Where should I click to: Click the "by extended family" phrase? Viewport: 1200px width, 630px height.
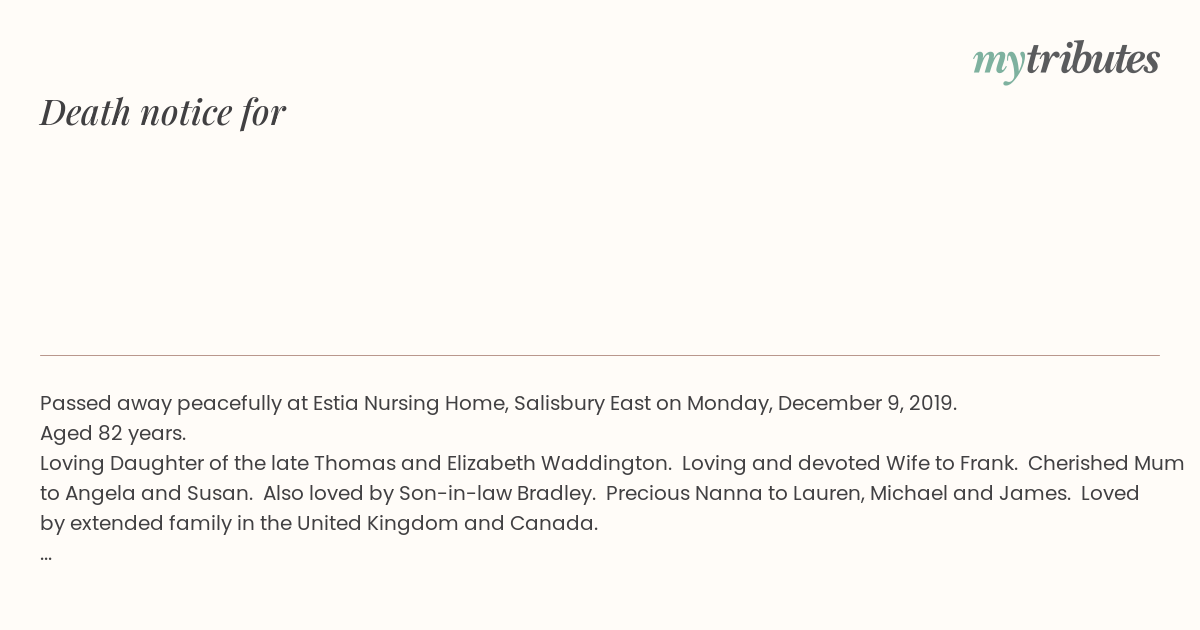pyautogui.click(x=136, y=523)
